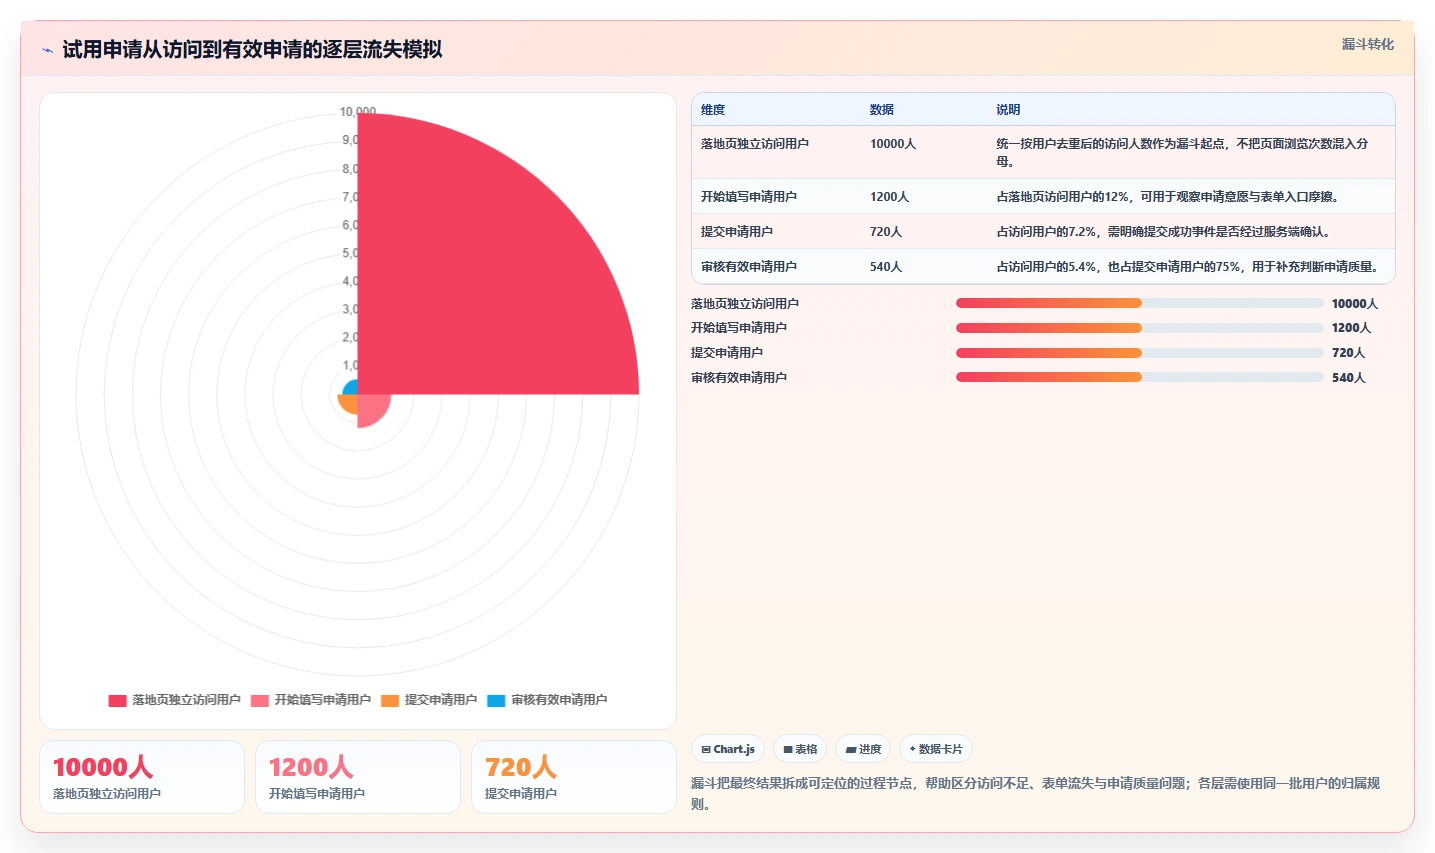1435x853 pixels.
Task: Click the 1200人 cell in the table
Action: coord(889,197)
